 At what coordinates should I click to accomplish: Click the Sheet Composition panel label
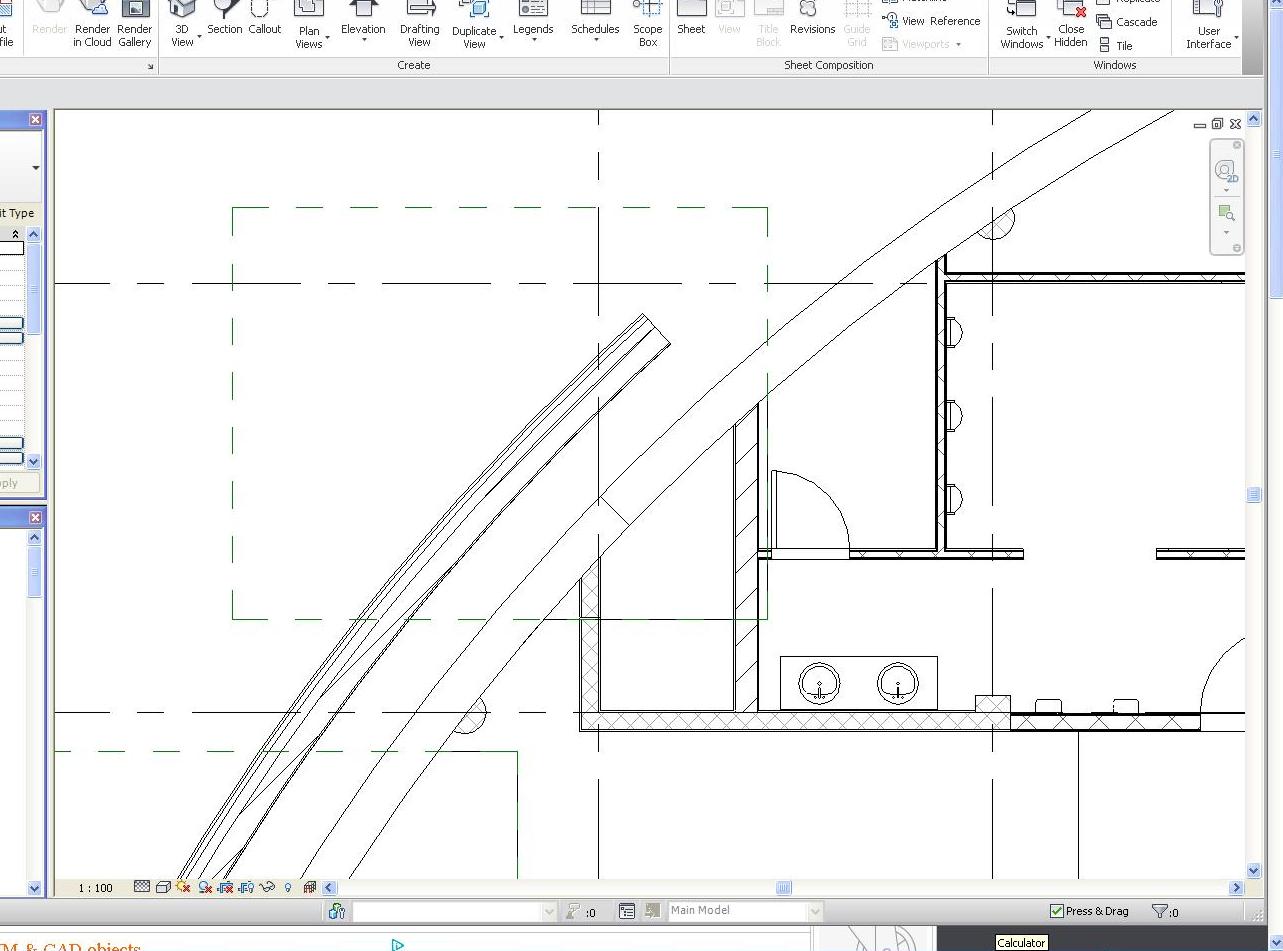828,65
